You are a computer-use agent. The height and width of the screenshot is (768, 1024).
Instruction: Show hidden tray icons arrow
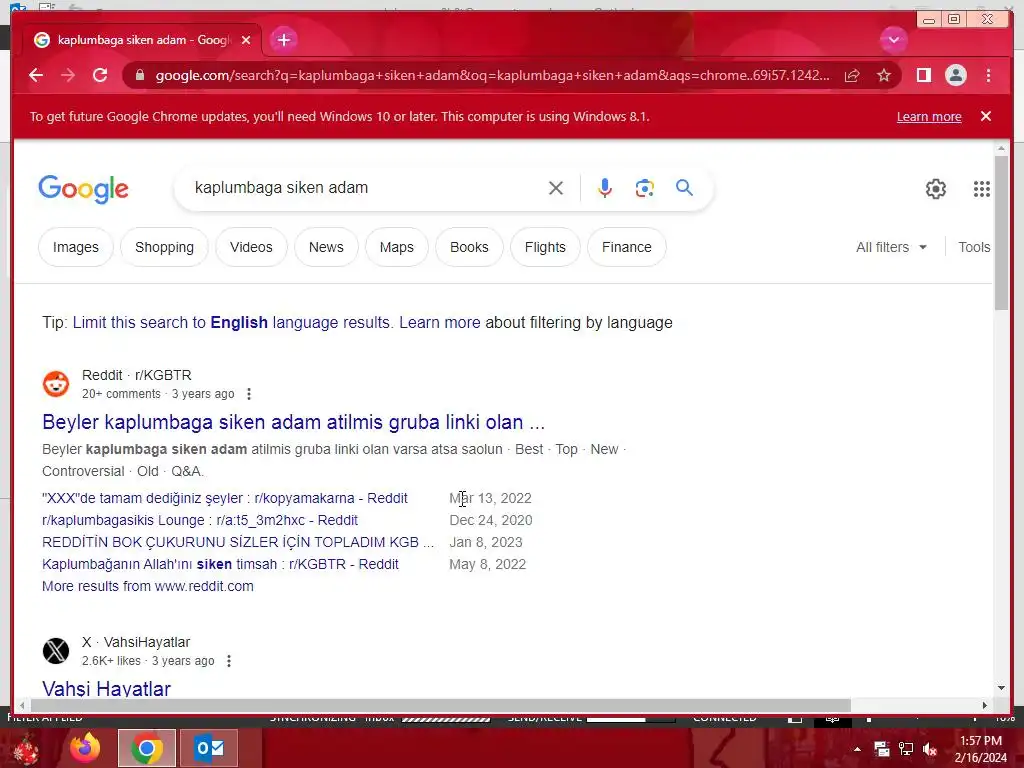click(x=857, y=749)
